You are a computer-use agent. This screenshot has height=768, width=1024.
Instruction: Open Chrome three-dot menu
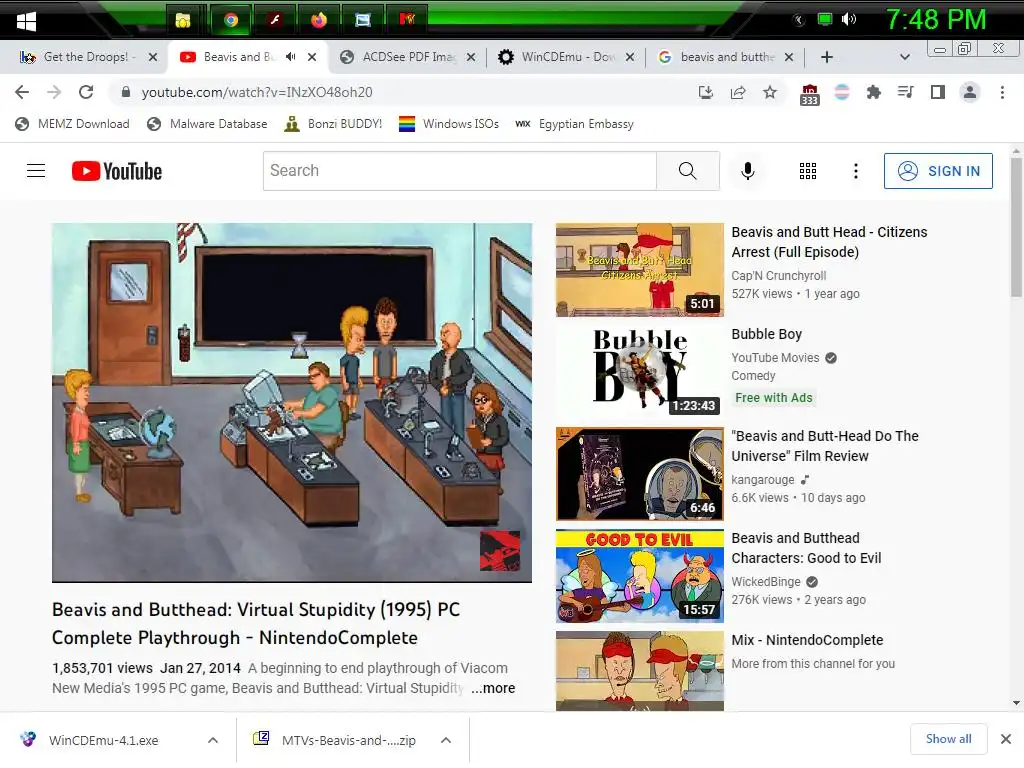pos(1002,92)
